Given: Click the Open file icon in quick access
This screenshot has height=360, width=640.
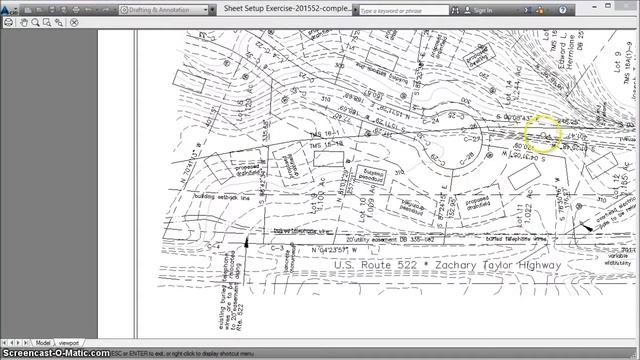Looking at the screenshot, I should pos(40,10).
